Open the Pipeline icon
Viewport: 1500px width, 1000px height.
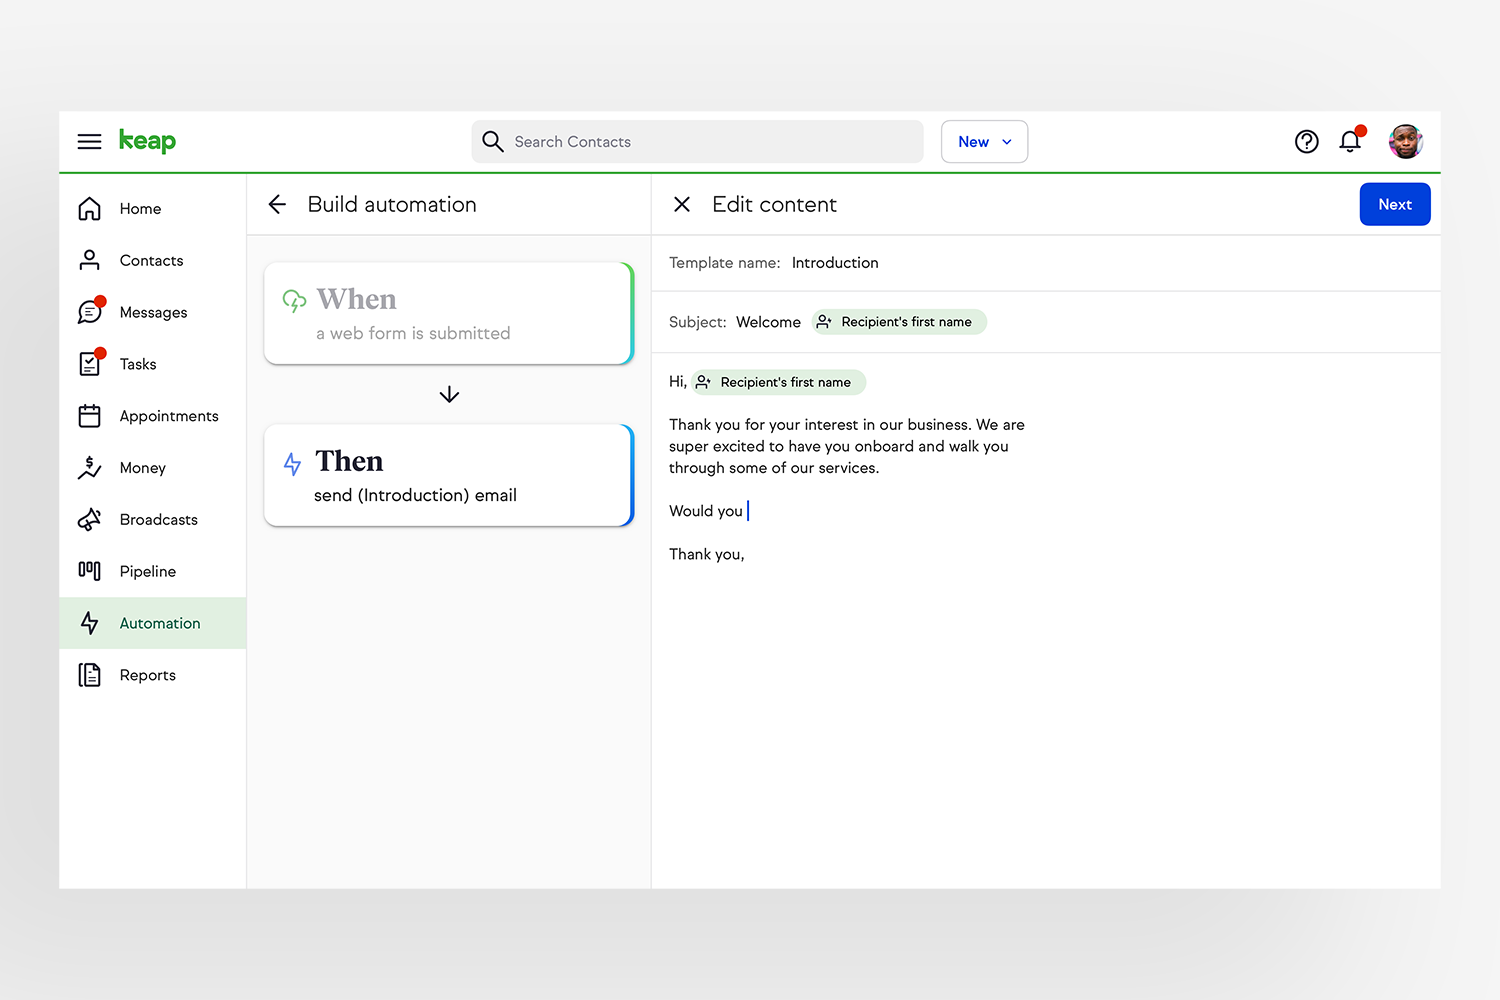tap(89, 571)
